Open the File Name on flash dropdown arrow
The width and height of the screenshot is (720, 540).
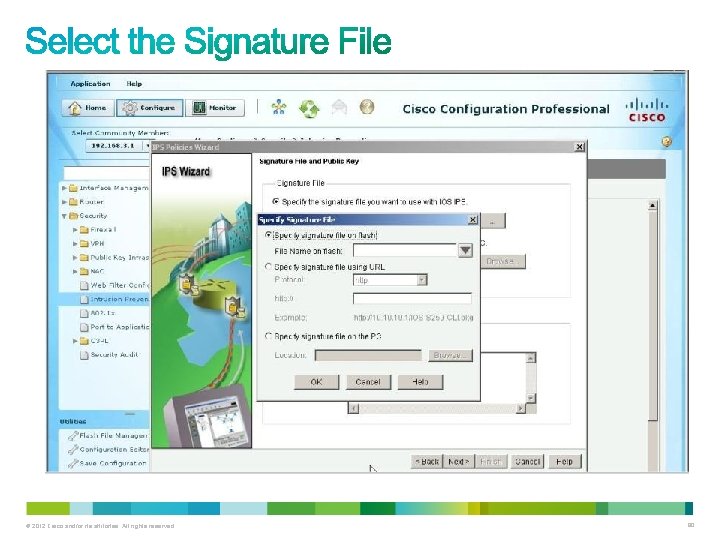pyautogui.click(x=465, y=250)
